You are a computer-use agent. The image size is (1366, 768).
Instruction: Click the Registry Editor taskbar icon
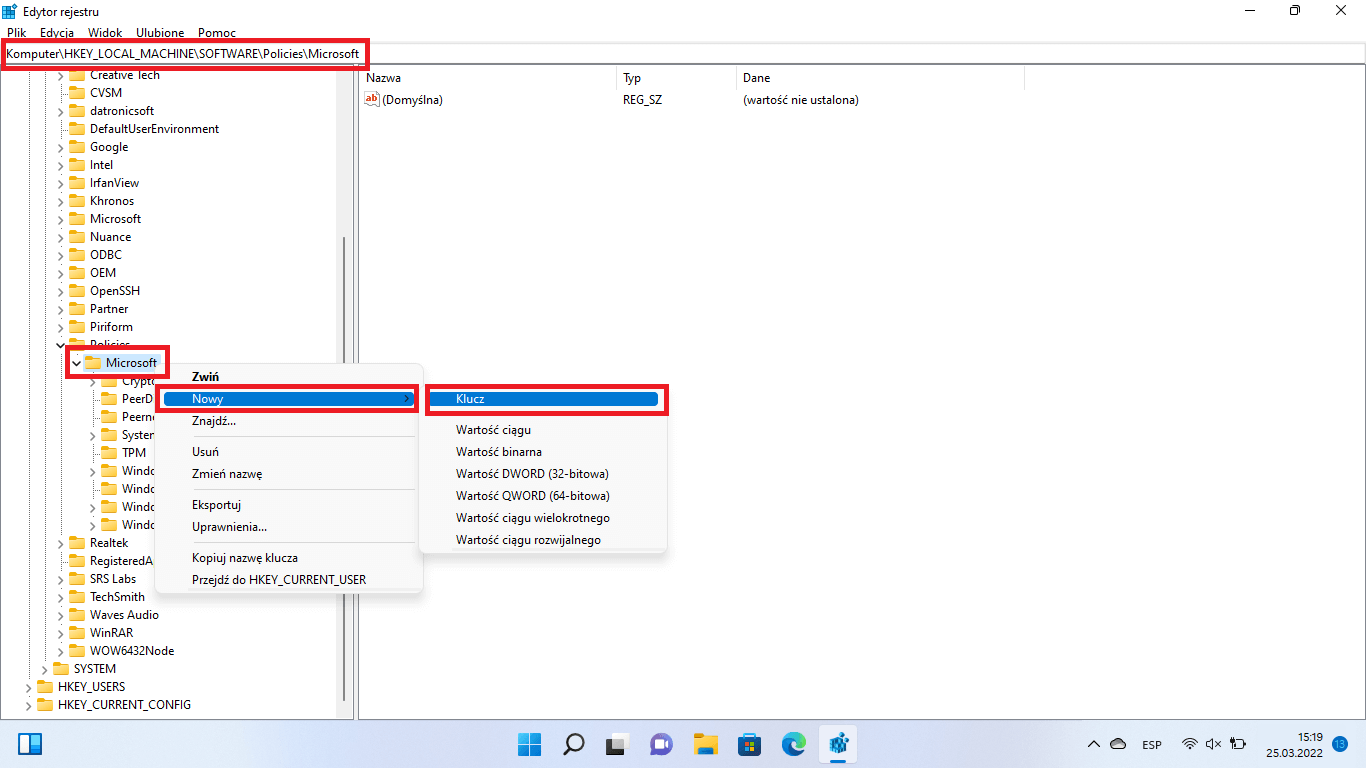[838, 744]
